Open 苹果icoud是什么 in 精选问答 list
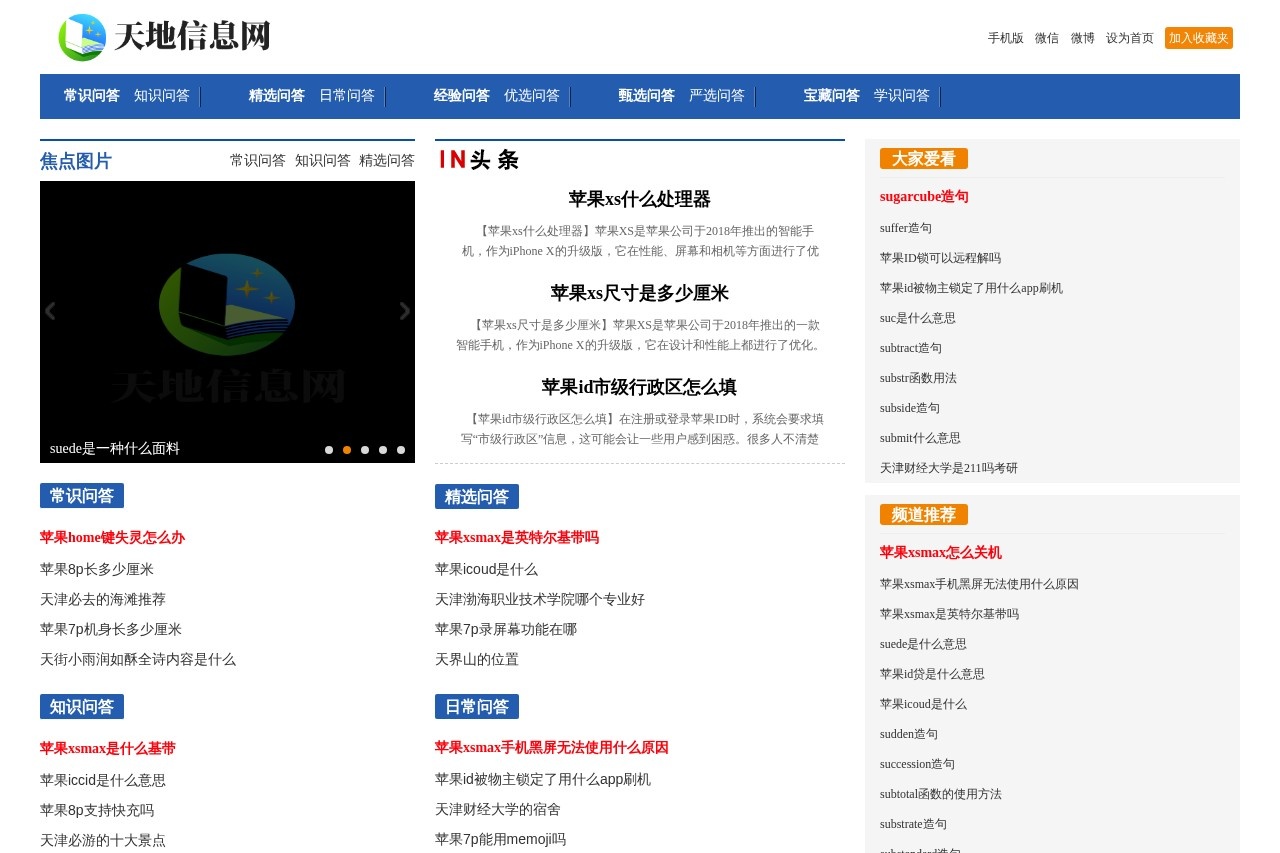 (486, 569)
